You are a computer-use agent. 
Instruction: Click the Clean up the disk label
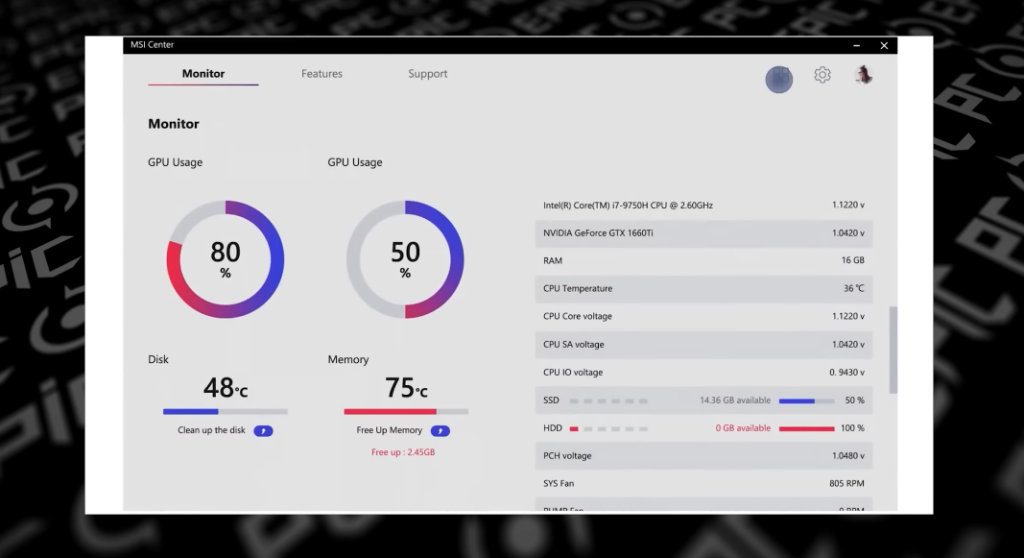pyautogui.click(x=212, y=430)
